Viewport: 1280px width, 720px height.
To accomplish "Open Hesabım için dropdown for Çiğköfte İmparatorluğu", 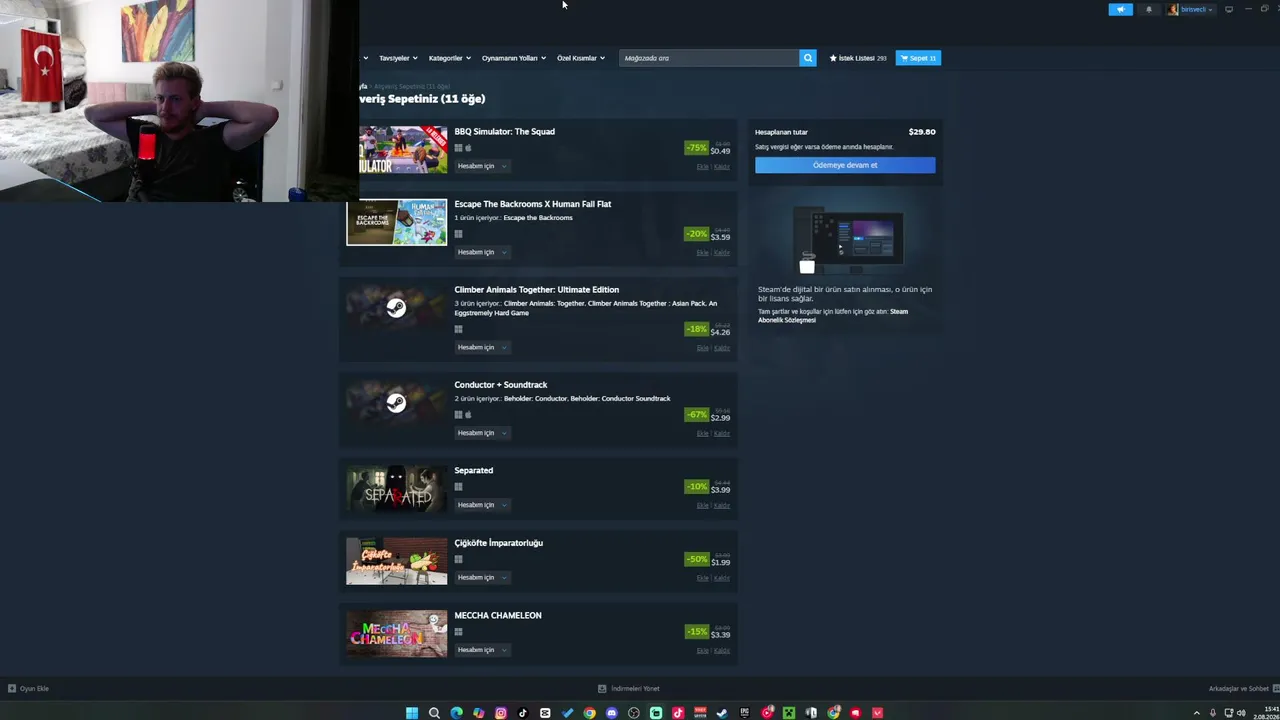I will 483,577.
